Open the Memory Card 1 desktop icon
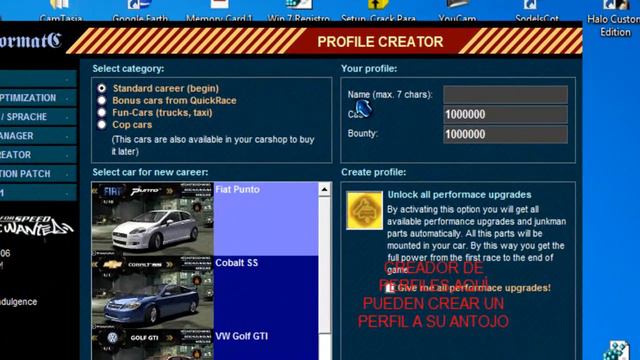Screen dimensions: 640x360 click(219, 11)
